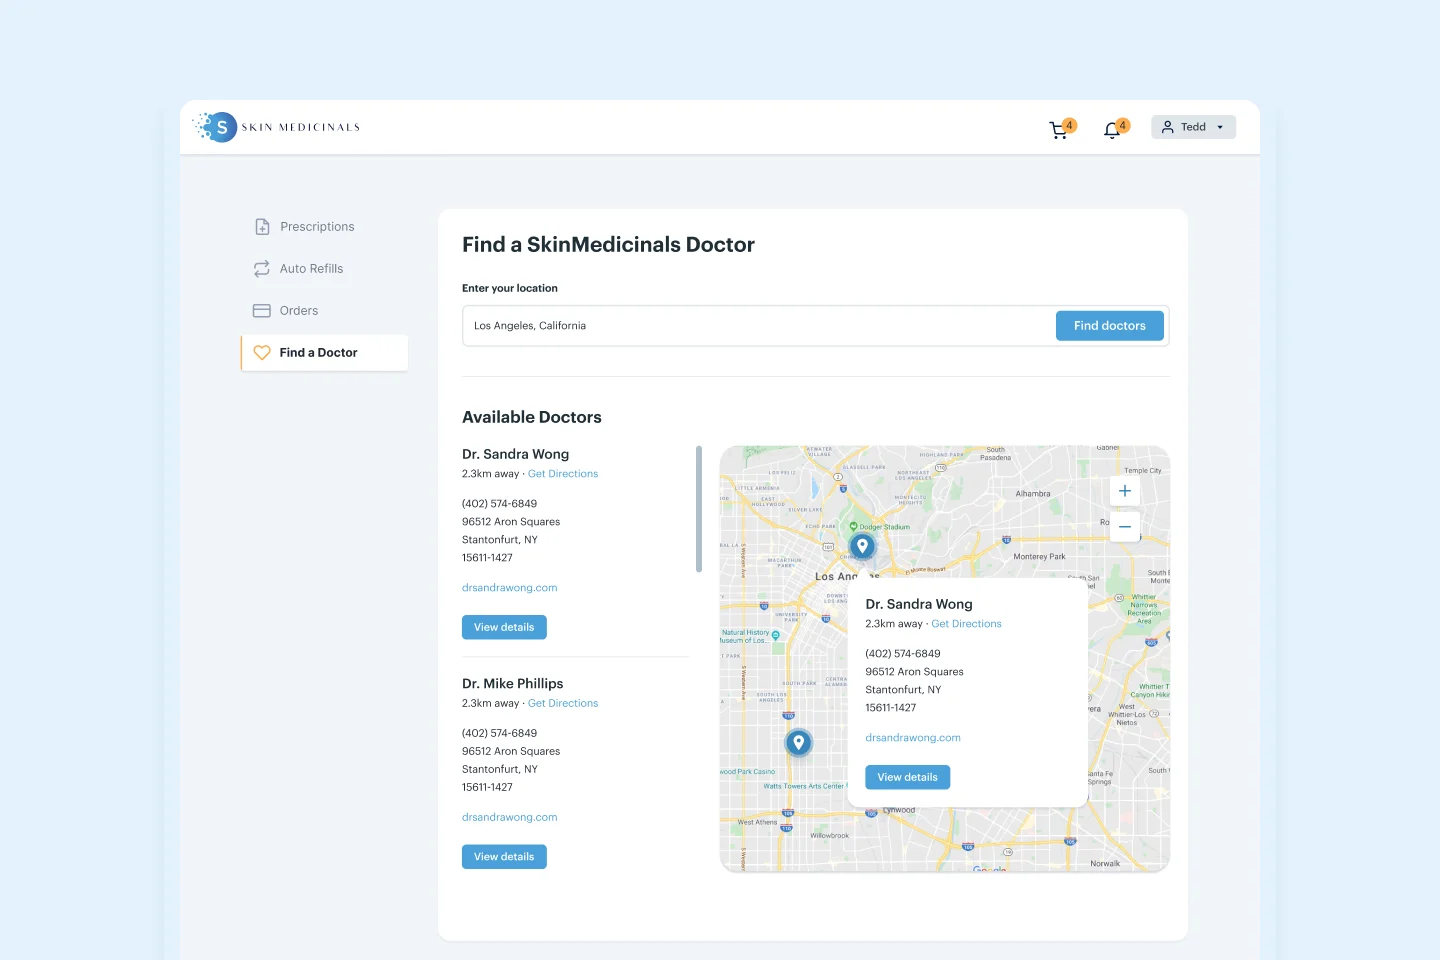Open the shopping cart icon
Screen dimensions: 1440x960
point(1058,130)
